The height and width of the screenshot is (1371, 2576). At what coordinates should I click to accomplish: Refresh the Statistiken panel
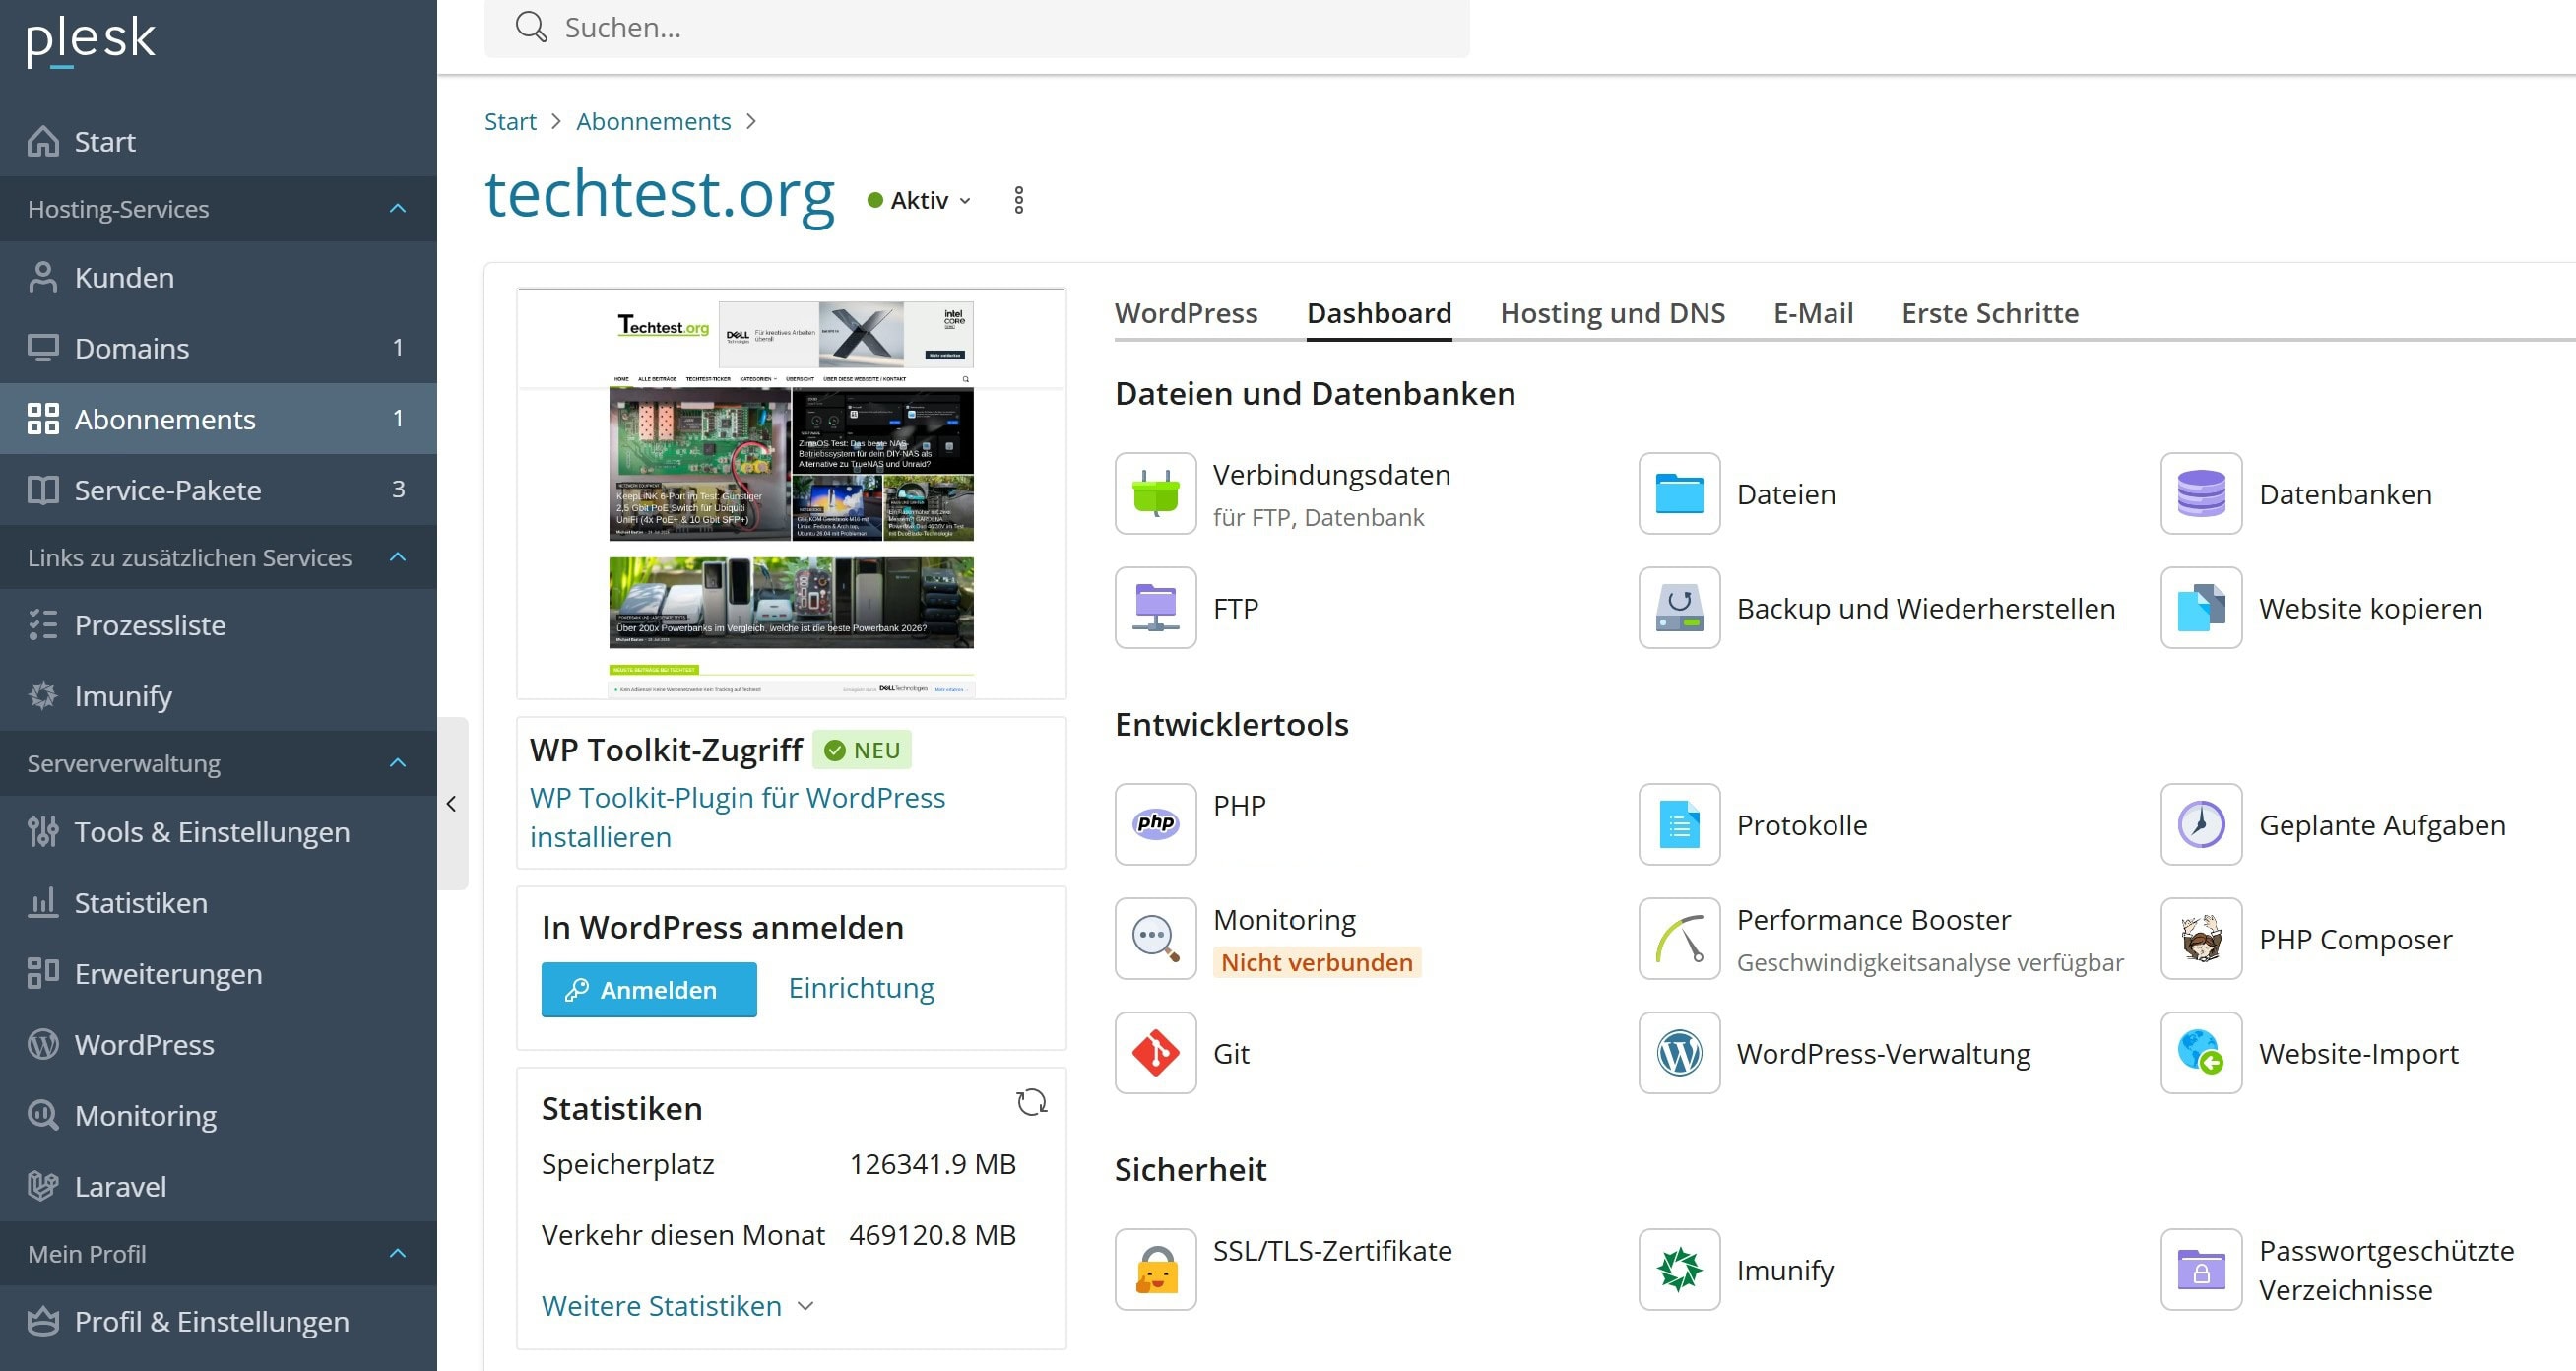(1031, 1102)
